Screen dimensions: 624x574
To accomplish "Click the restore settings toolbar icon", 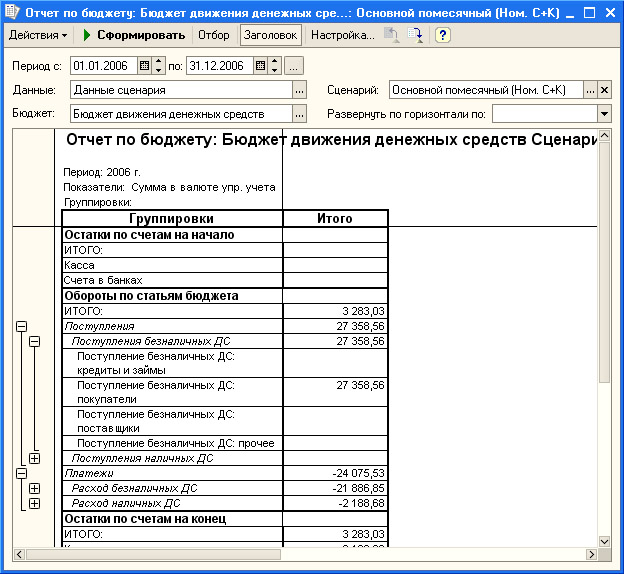I will pos(392,35).
